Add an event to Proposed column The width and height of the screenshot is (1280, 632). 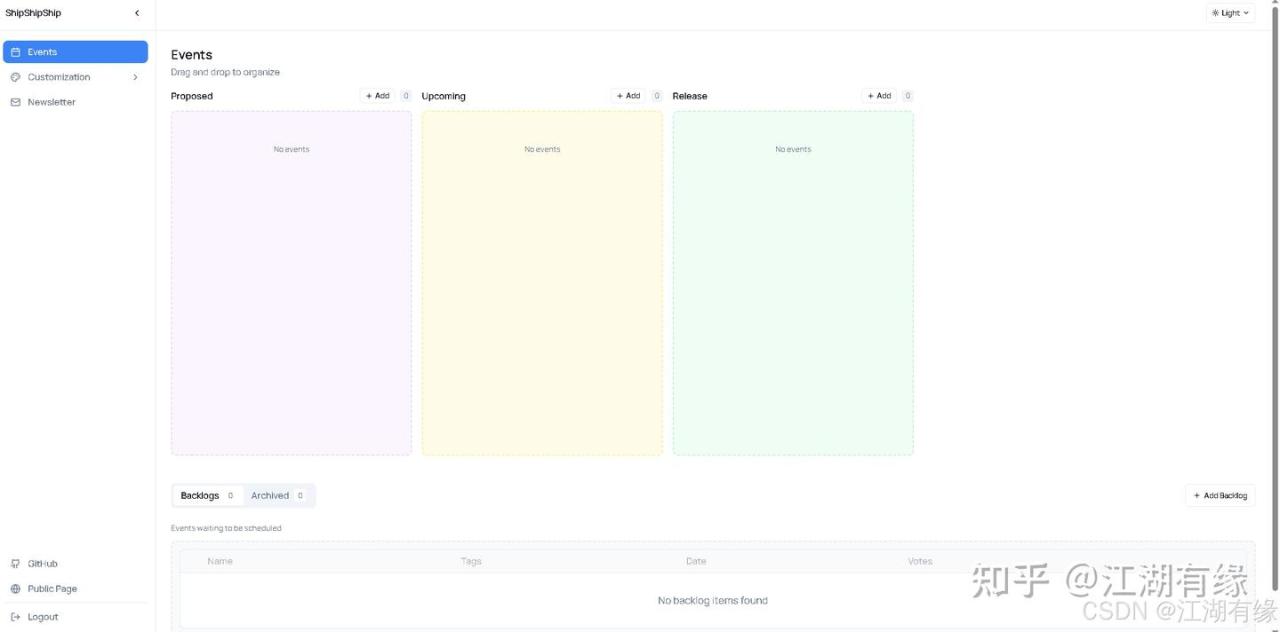(377, 96)
